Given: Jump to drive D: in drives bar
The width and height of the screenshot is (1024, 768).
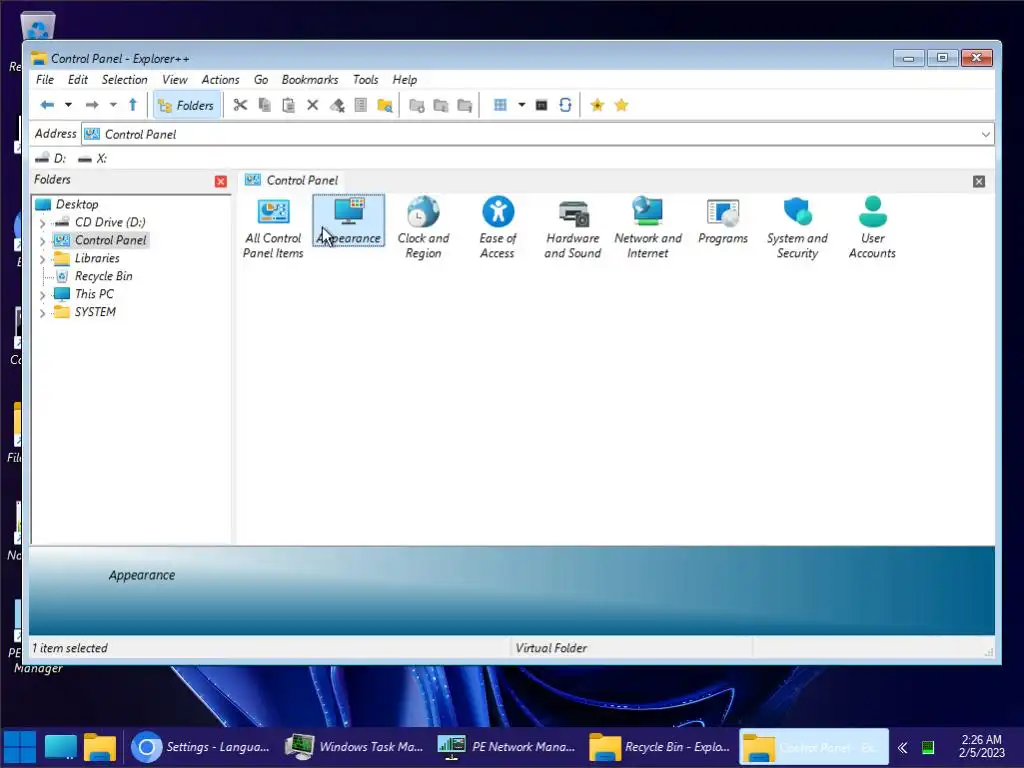Looking at the screenshot, I should (x=51, y=158).
